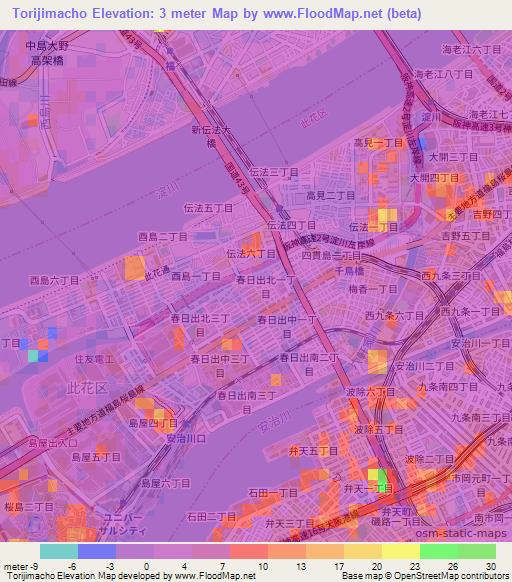The height and width of the screenshot is (582, 512).
Task: Click the 中島大野高架橋 map label
Action: coord(47,53)
